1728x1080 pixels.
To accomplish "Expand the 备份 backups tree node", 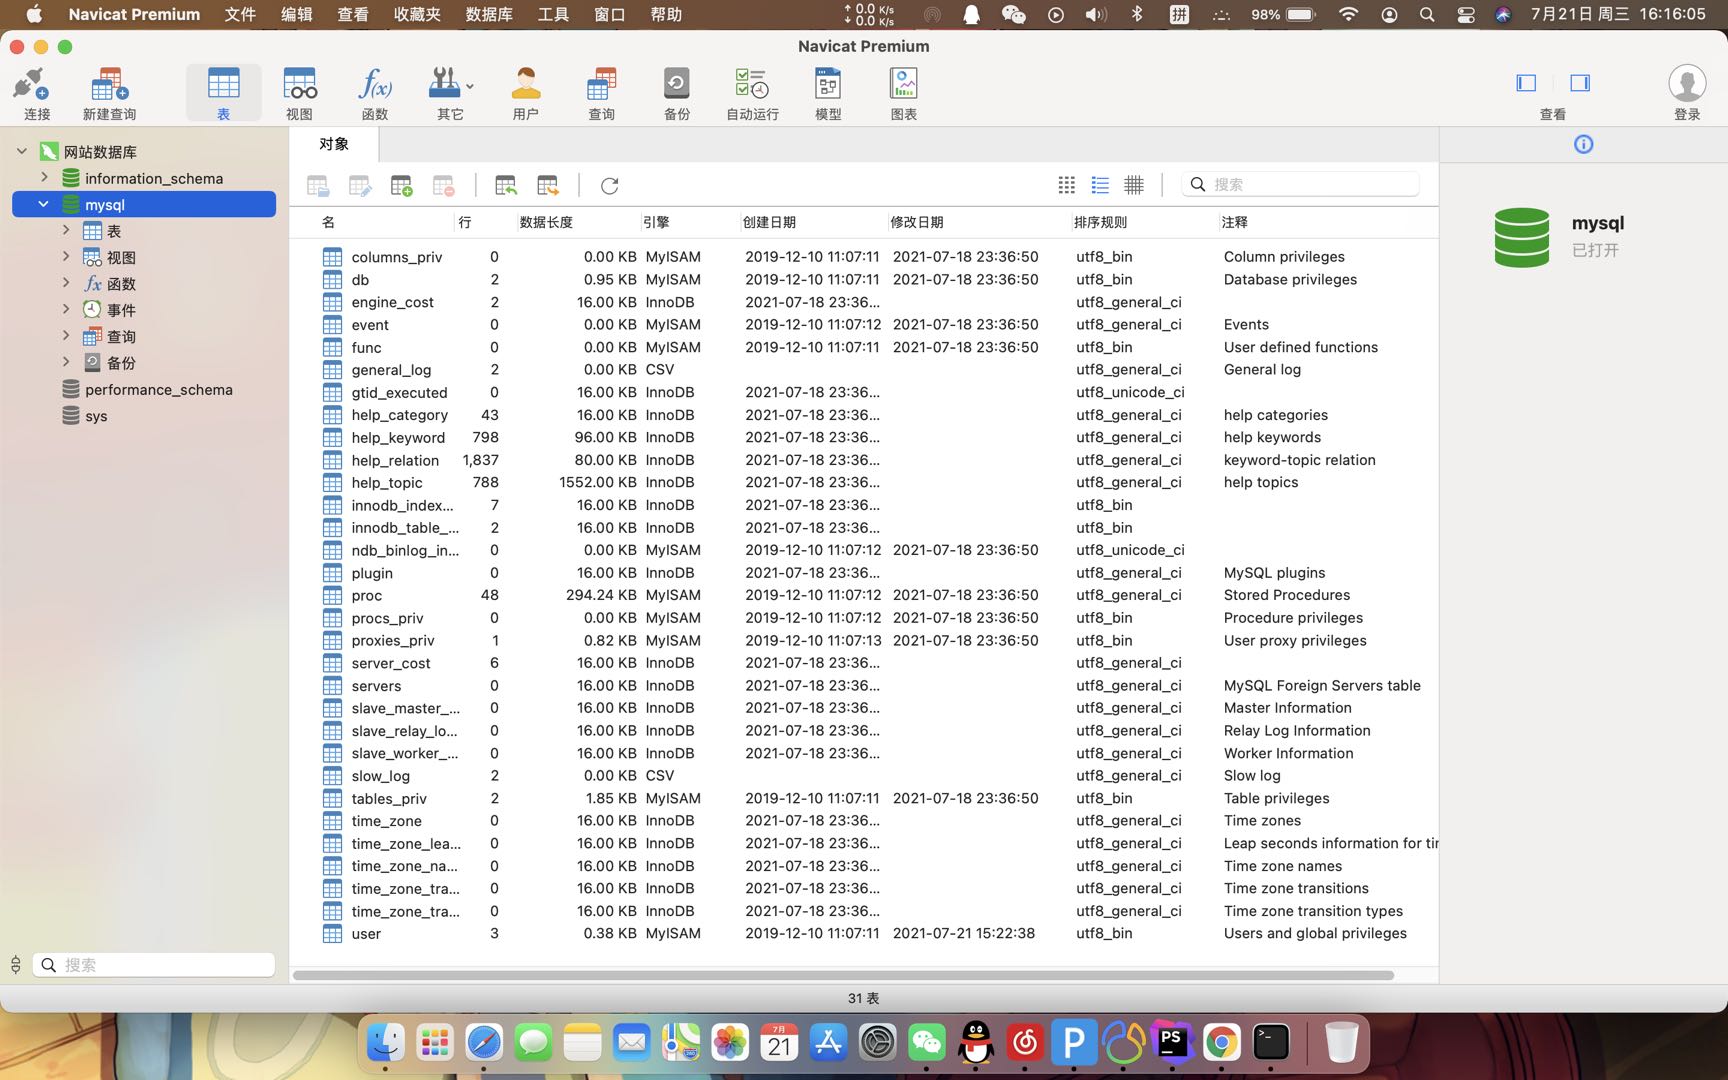I will (66, 362).
